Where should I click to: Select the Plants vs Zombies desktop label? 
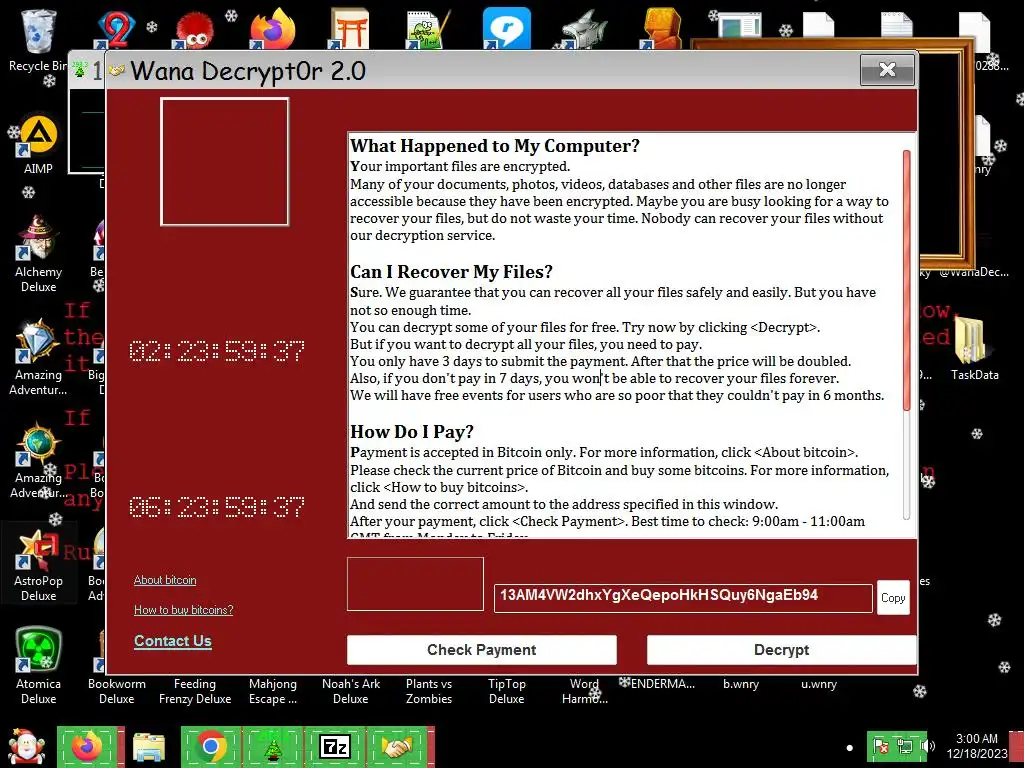pos(428,691)
